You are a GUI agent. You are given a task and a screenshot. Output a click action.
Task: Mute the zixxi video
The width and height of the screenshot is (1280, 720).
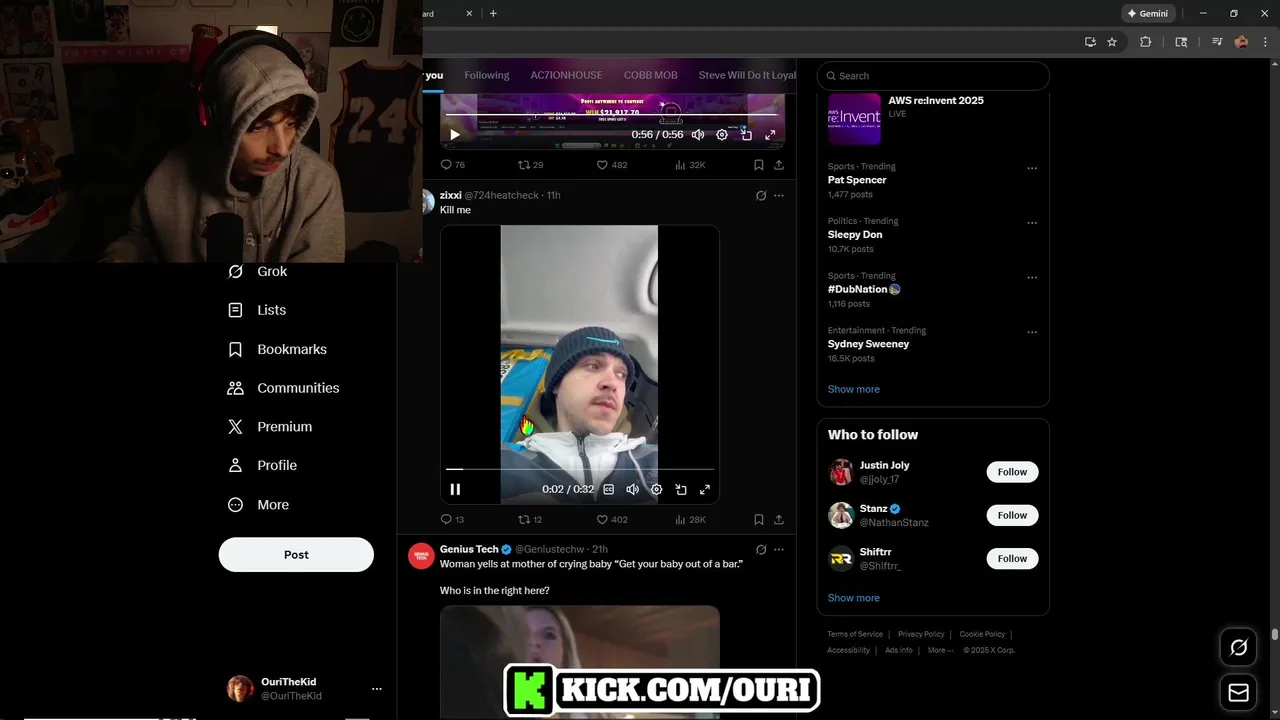pos(632,489)
